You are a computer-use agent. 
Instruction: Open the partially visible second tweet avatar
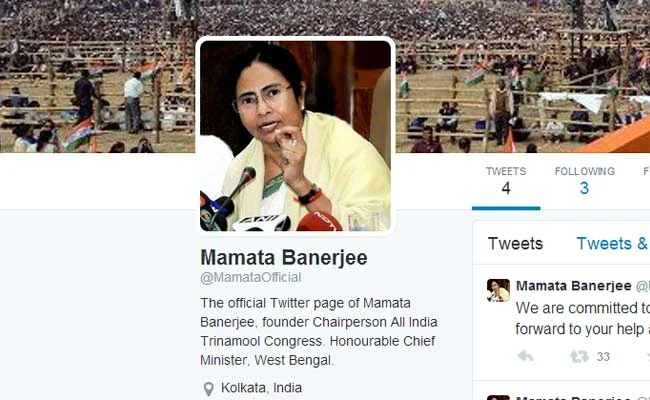(x=498, y=398)
